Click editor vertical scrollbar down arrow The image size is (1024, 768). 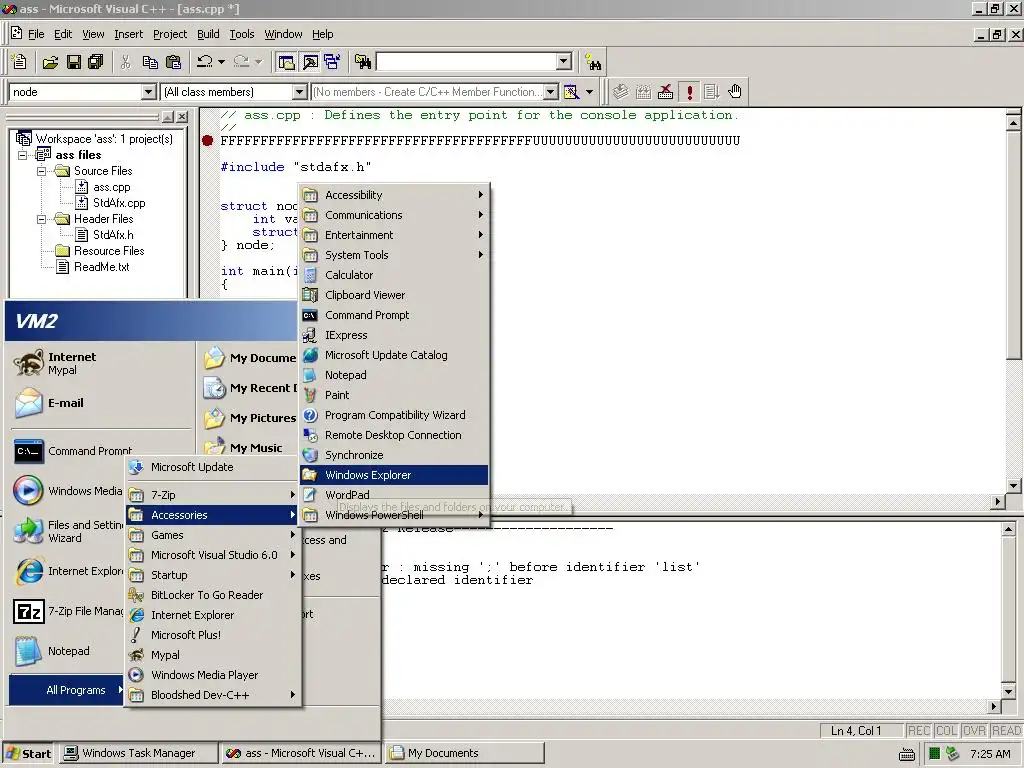1013,486
